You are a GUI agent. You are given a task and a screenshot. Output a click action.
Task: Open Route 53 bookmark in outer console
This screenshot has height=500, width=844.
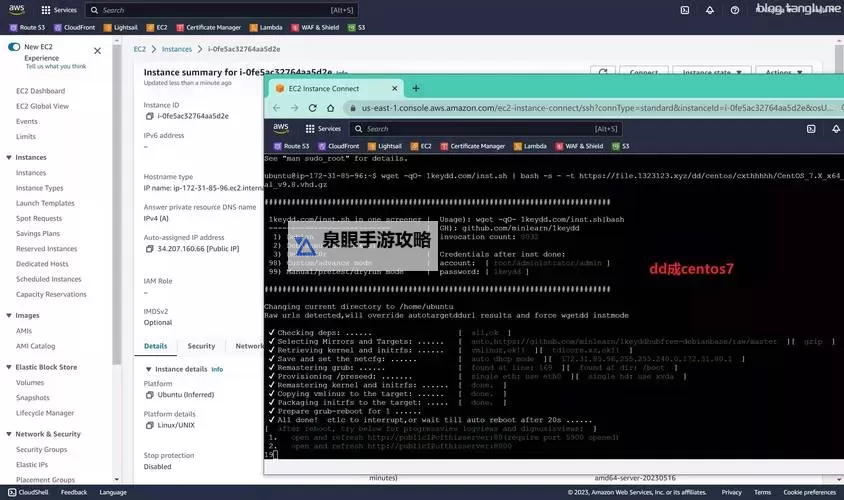click(27, 27)
